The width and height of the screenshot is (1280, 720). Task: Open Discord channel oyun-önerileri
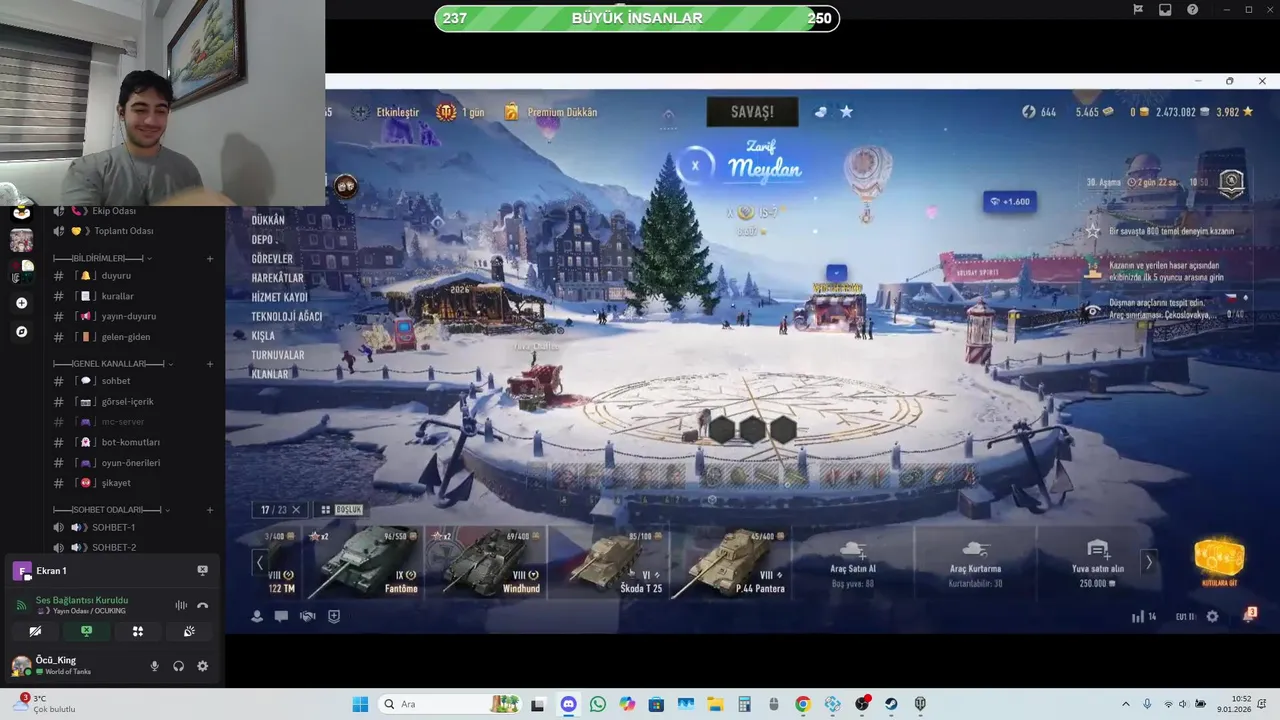pos(130,463)
